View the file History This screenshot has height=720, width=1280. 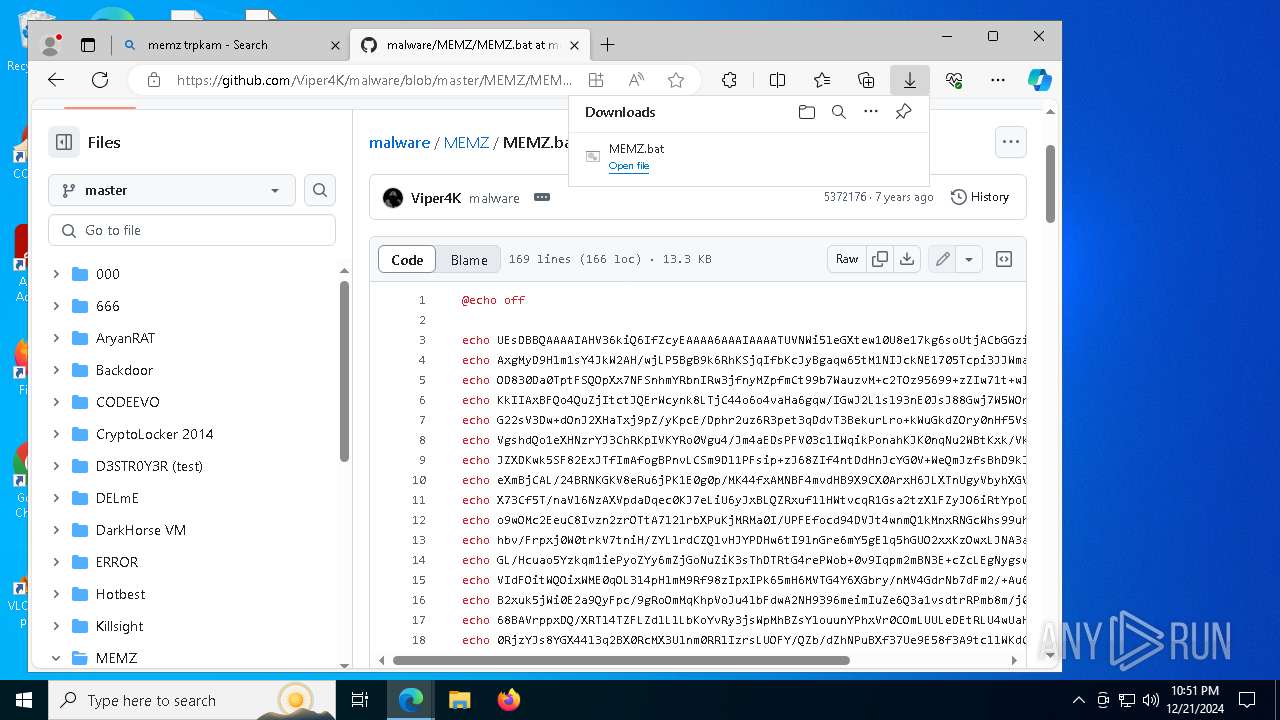pos(980,197)
